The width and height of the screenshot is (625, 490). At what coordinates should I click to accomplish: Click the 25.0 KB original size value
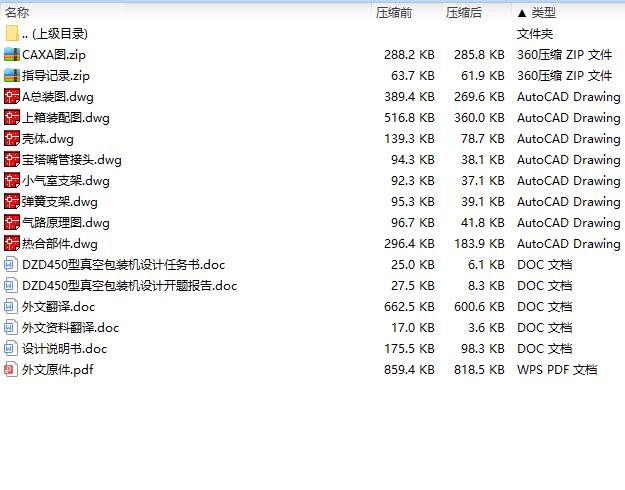413,265
